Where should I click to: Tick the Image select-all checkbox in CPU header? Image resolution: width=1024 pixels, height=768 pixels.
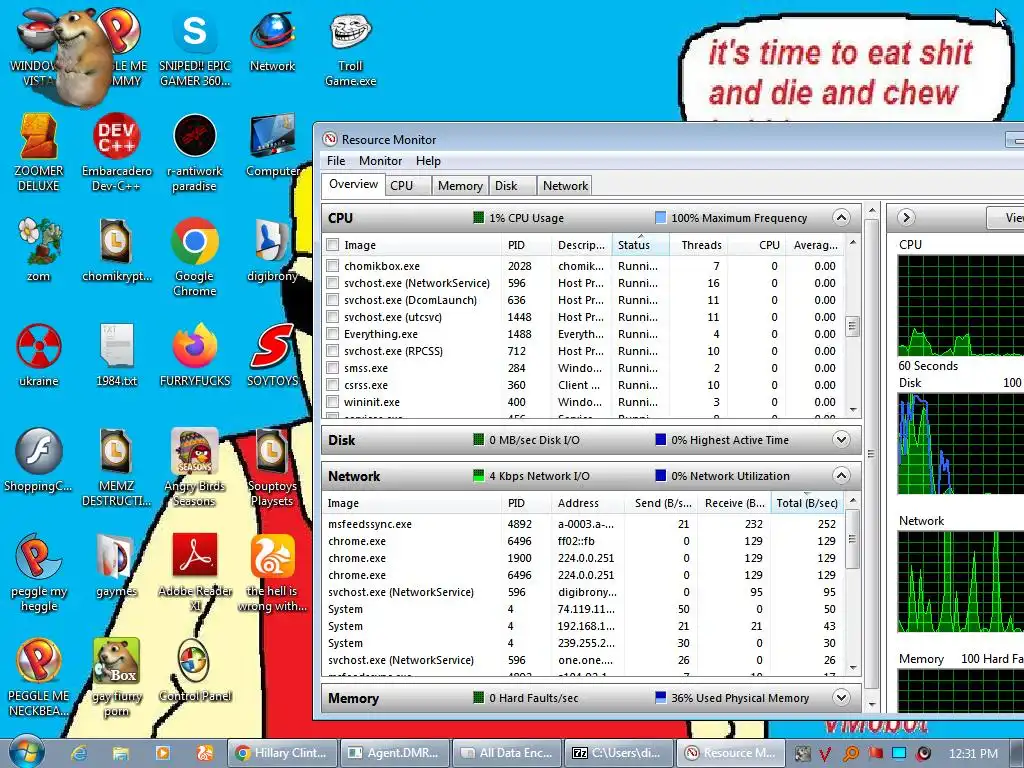coord(332,245)
